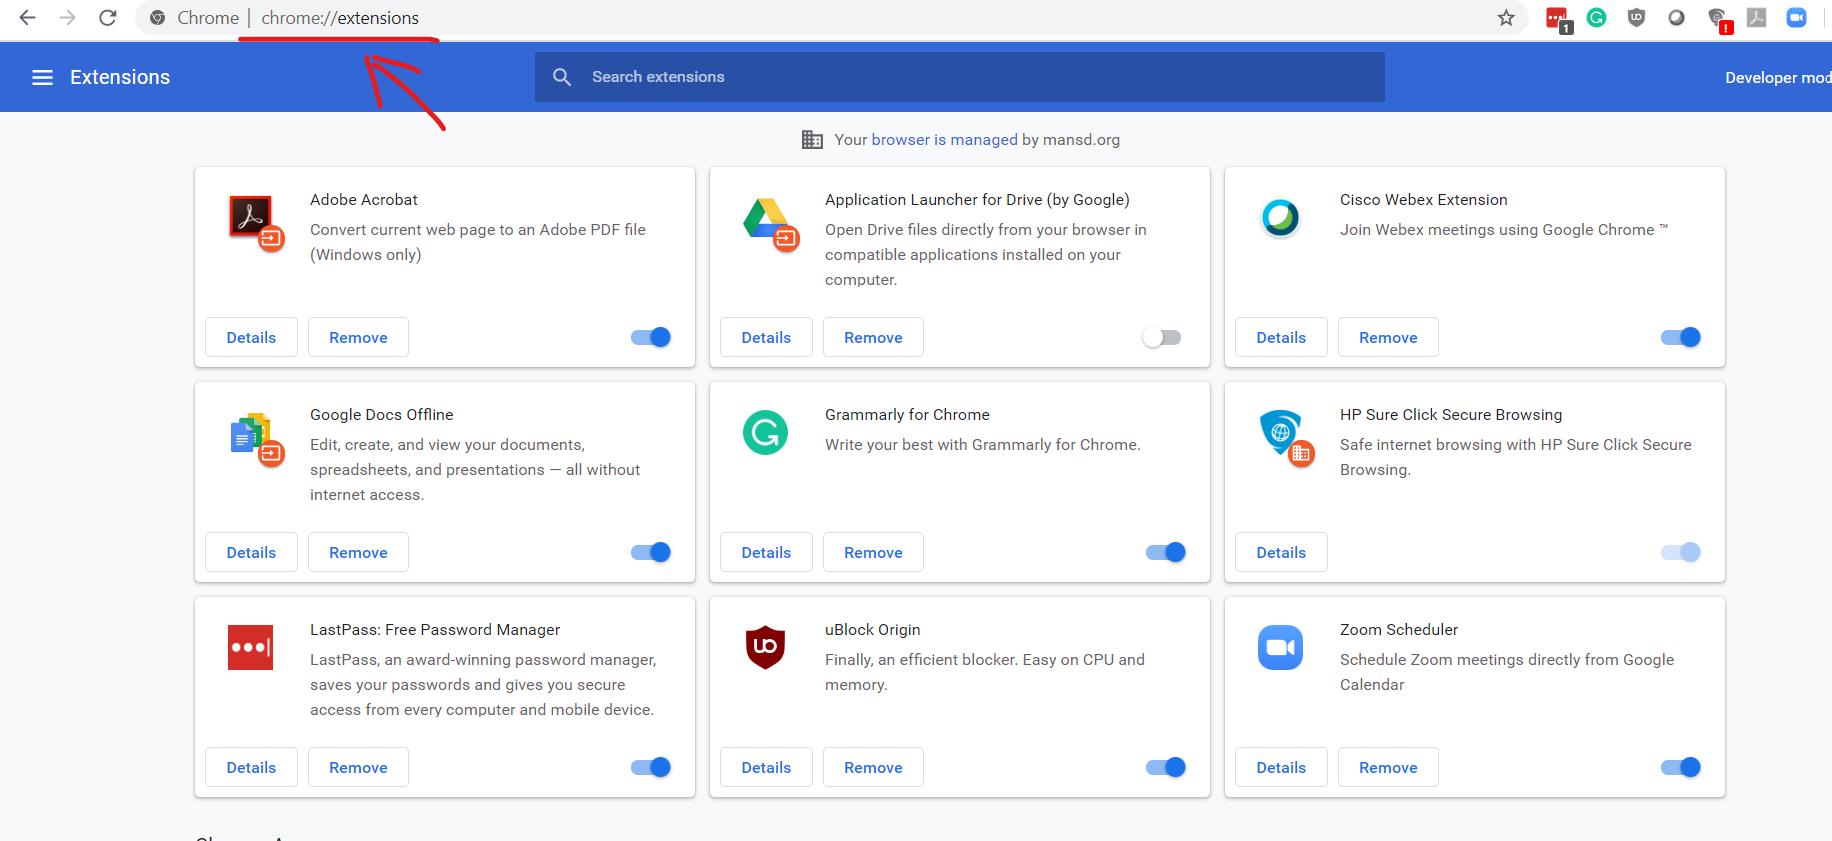The image size is (1832, 841).
Task: Disable the Adobe Acrobat extension toggle
Action: (x=651, y=337)
